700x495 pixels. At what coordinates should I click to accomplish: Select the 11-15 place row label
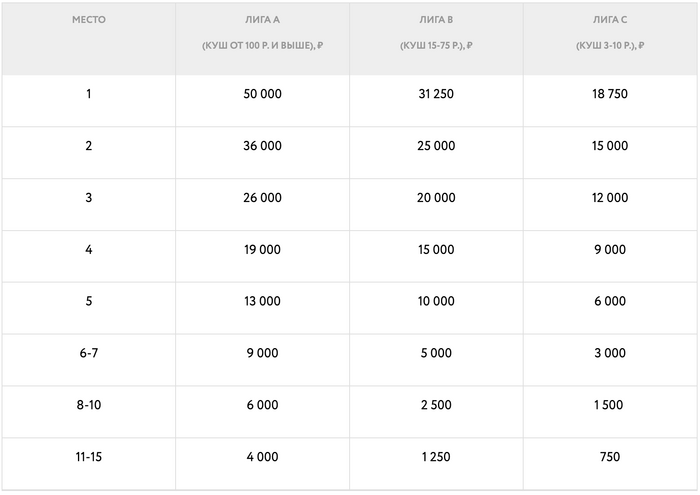pos(89,457)
